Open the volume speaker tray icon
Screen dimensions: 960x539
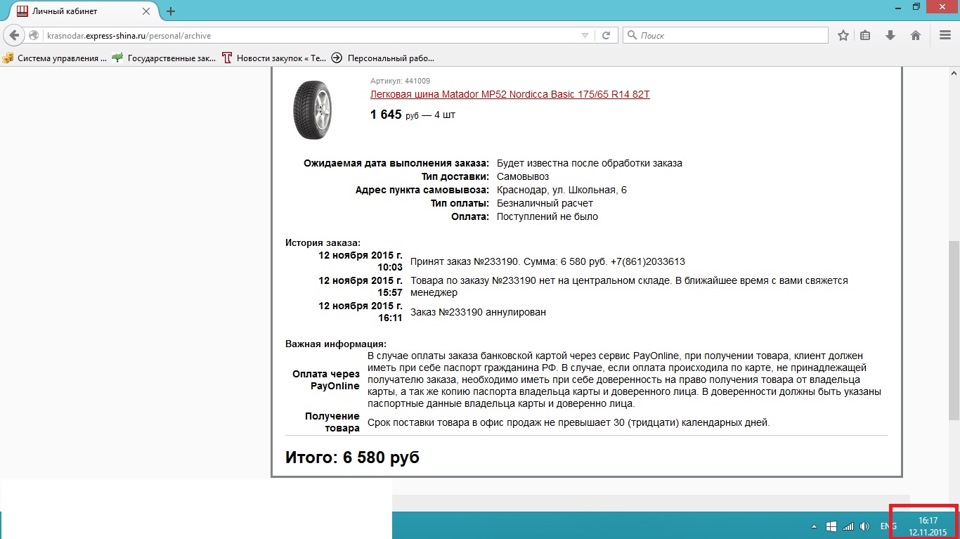[864, 526]
